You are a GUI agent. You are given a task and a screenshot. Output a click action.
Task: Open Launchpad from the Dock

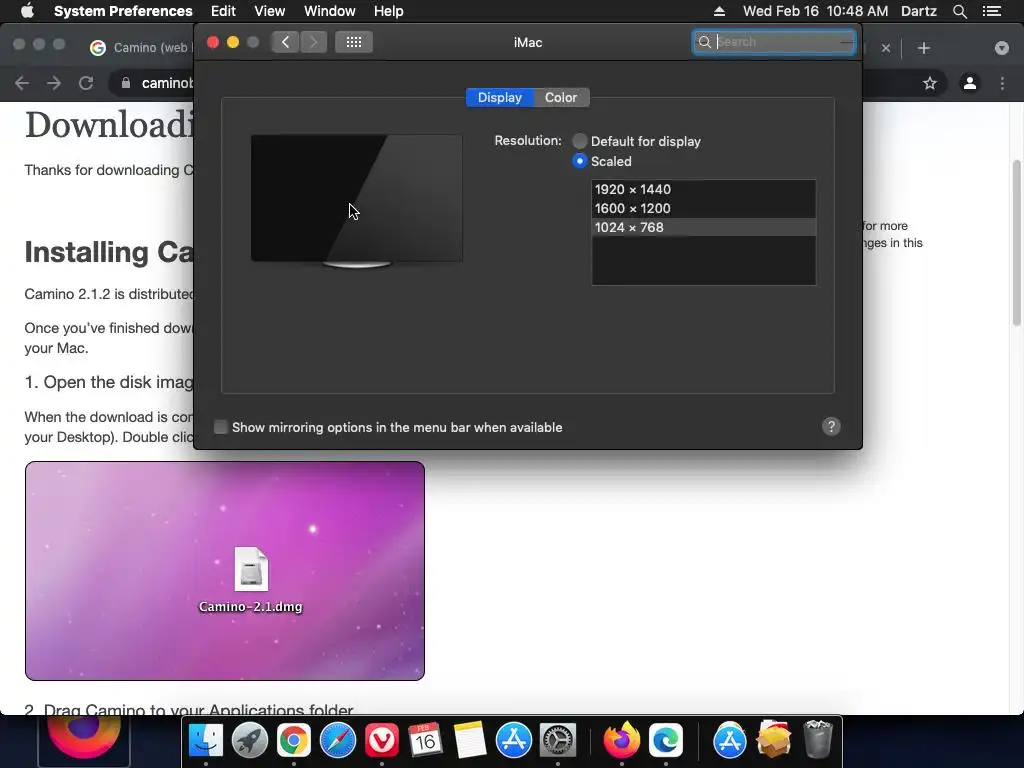point(249,741)
